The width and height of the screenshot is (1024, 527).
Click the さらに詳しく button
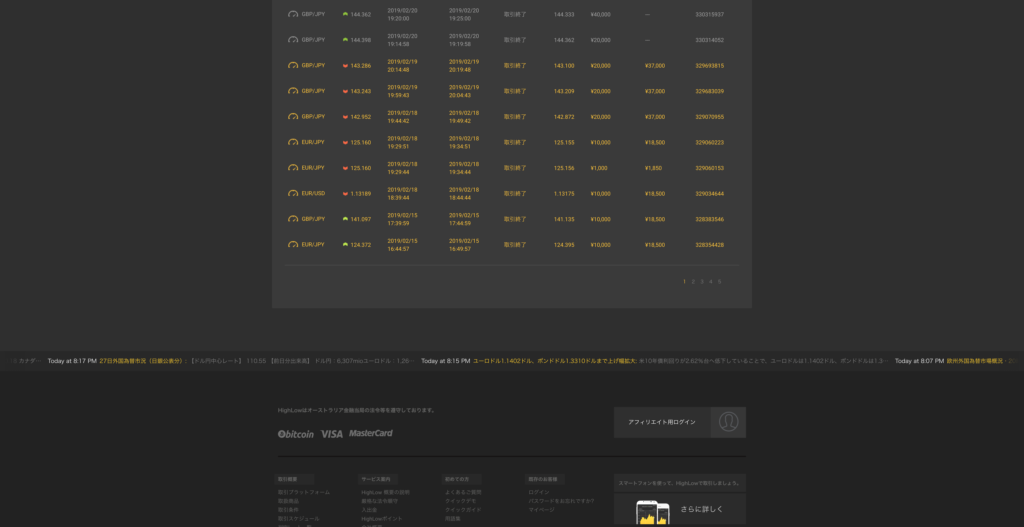[701, 509]
